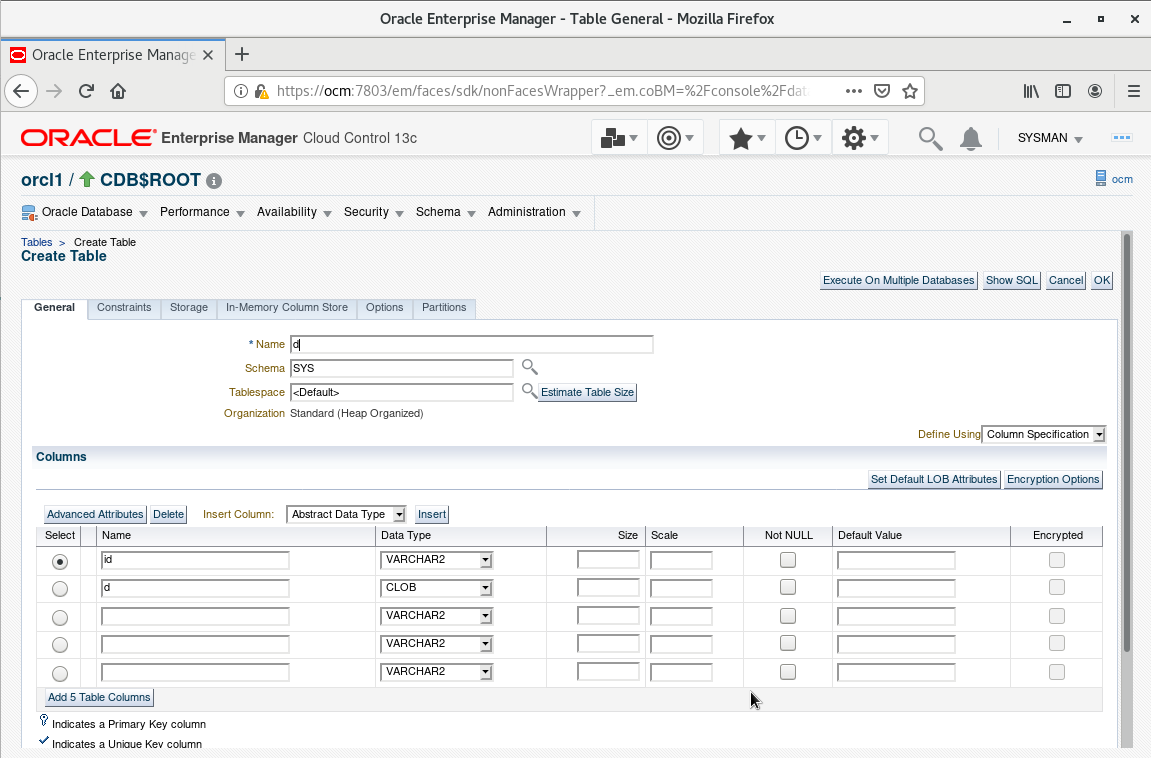Screen dimensions: 1151x758
Task: Open Data Type dropdown for id column
Action: pos(436,560)
